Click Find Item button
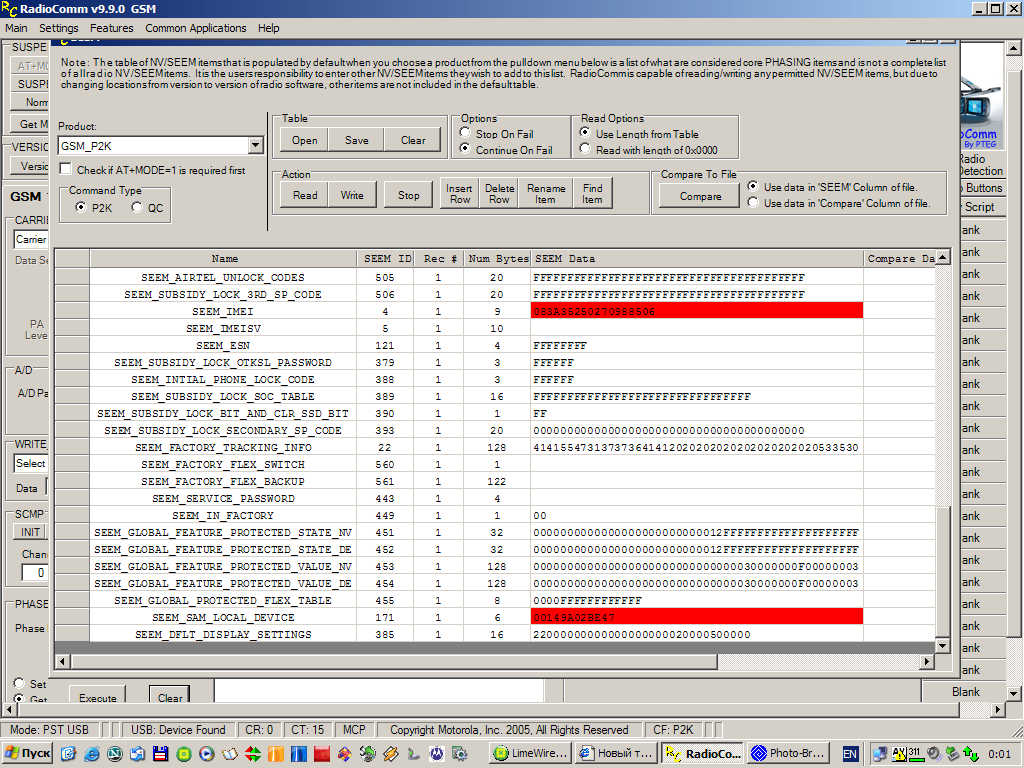This screenshot has height=768, width=1024. point(592,193)
